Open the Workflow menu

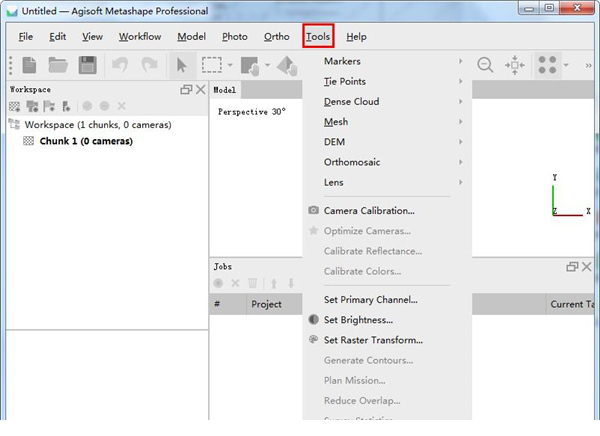tap(139, 37)
